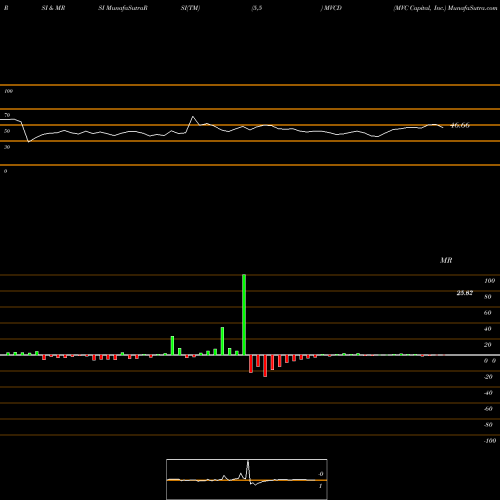The width and height of the screenshot is (500, 500).
Task: Click the '(MFC Capital, Inc.) MunafaSutra.com' header text
Action: coord(445,8)
